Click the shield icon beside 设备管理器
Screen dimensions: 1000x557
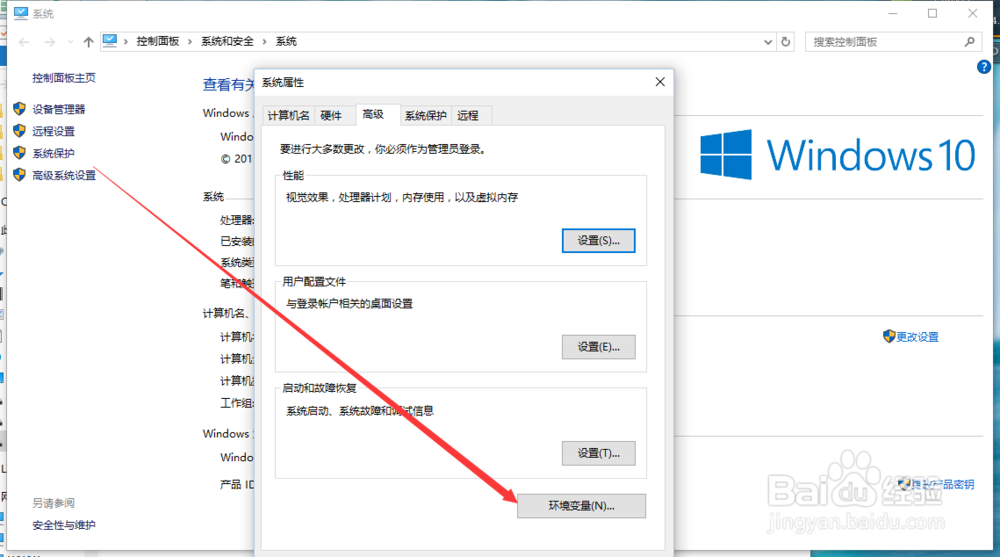tap(20, 109)
